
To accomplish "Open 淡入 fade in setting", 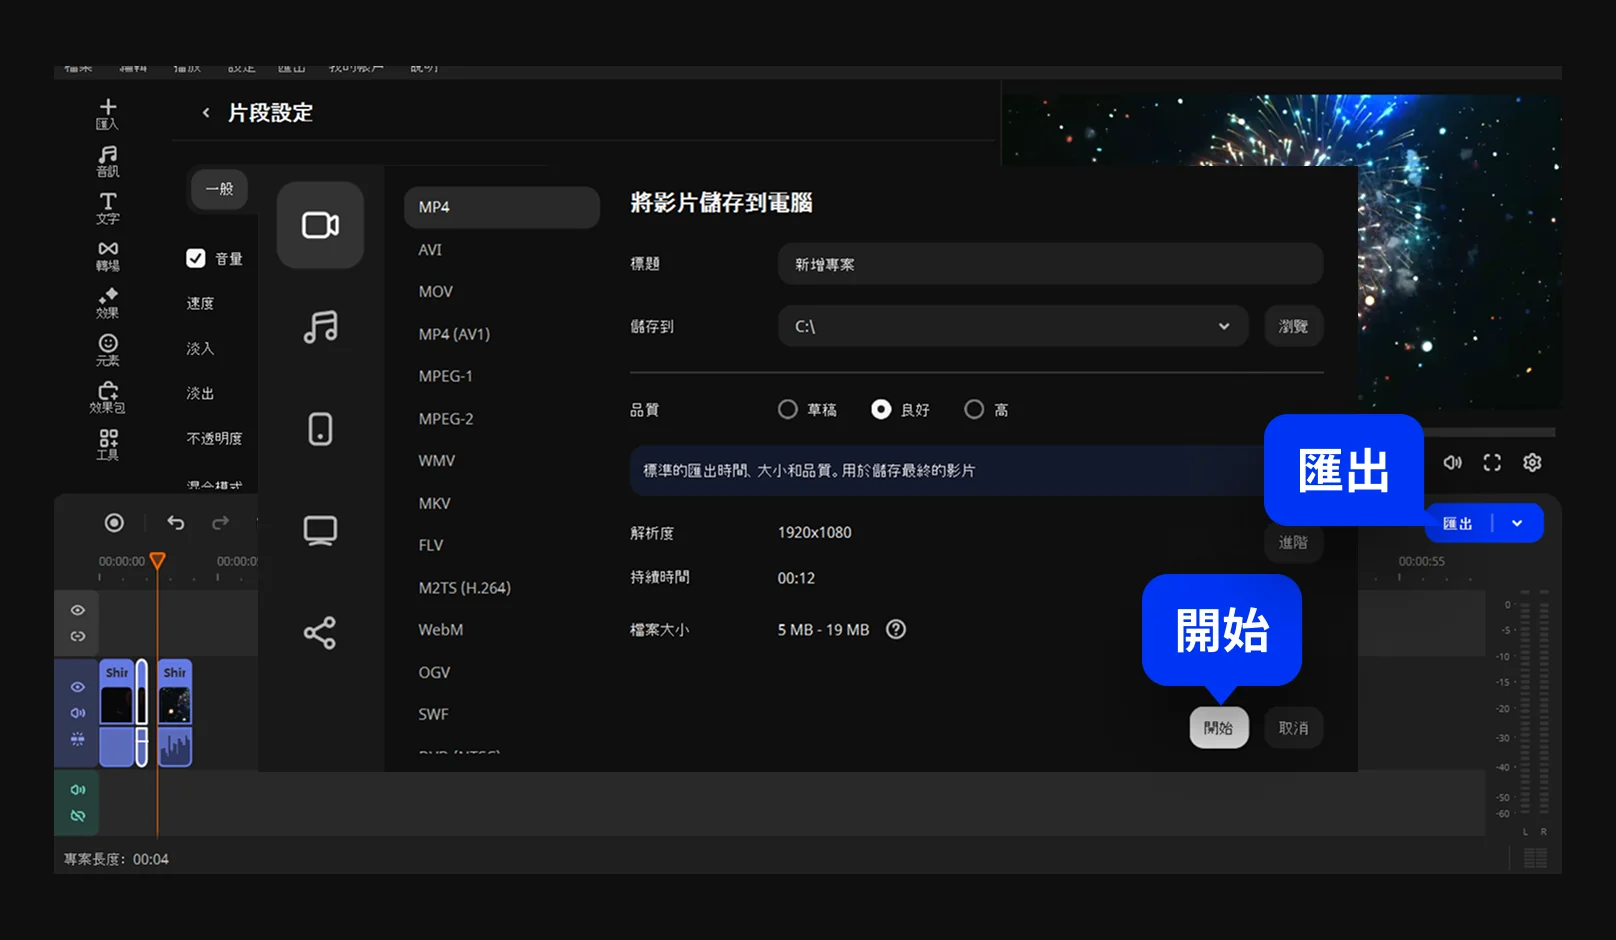I will [x=200, y=348].
